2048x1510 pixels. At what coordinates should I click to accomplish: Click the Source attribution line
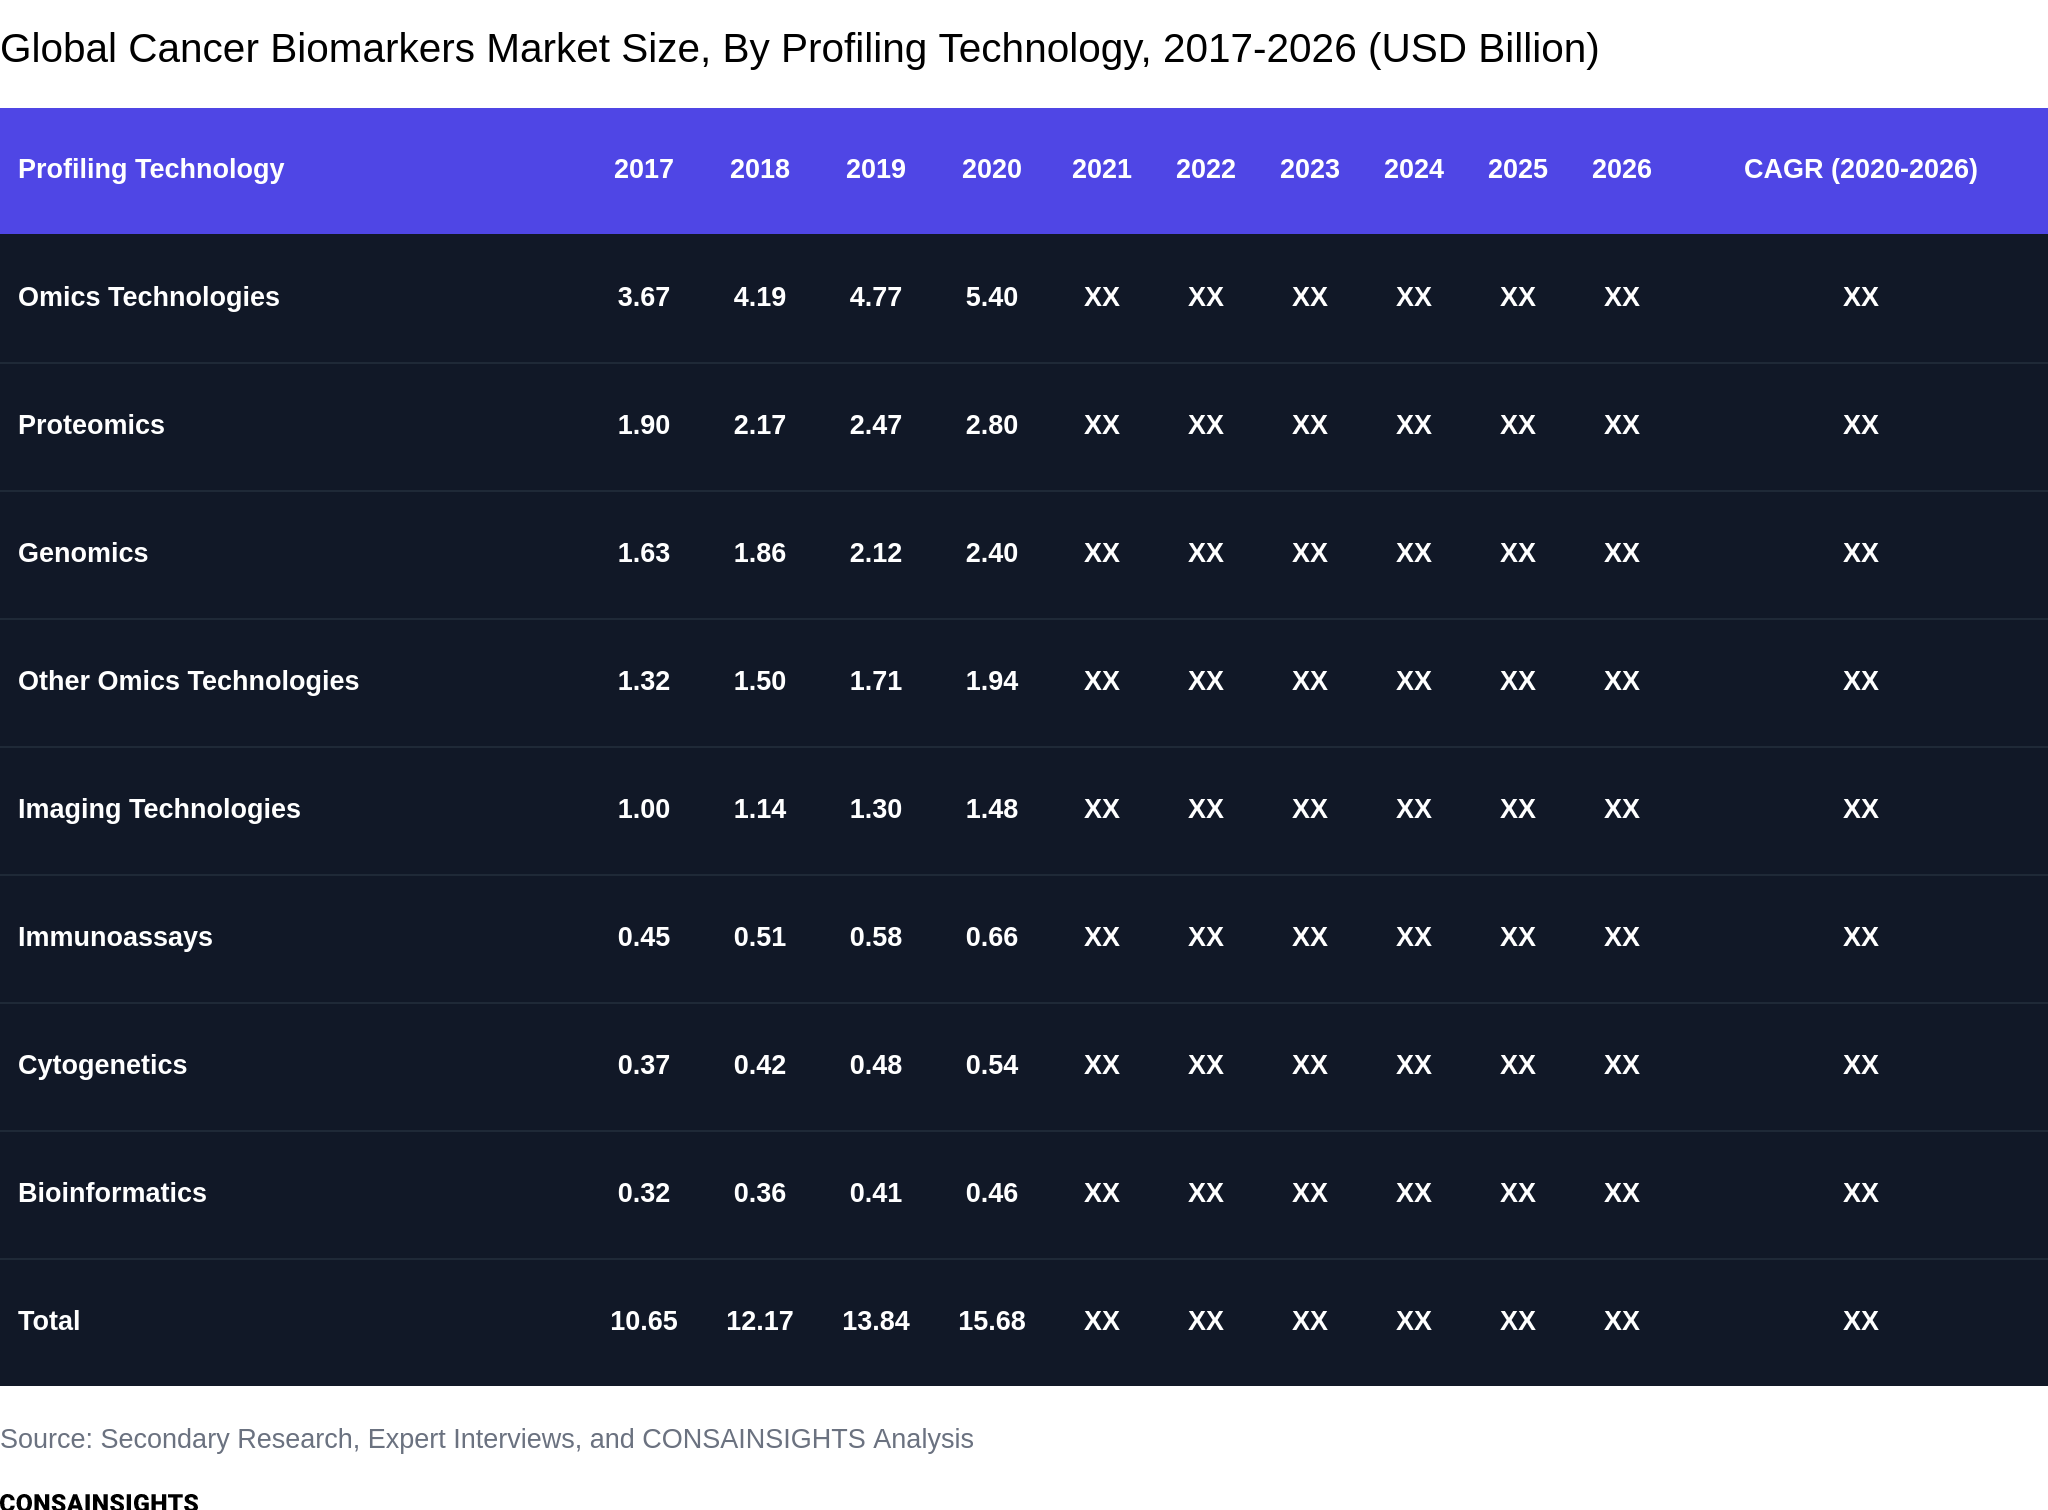pos(487,1439)
